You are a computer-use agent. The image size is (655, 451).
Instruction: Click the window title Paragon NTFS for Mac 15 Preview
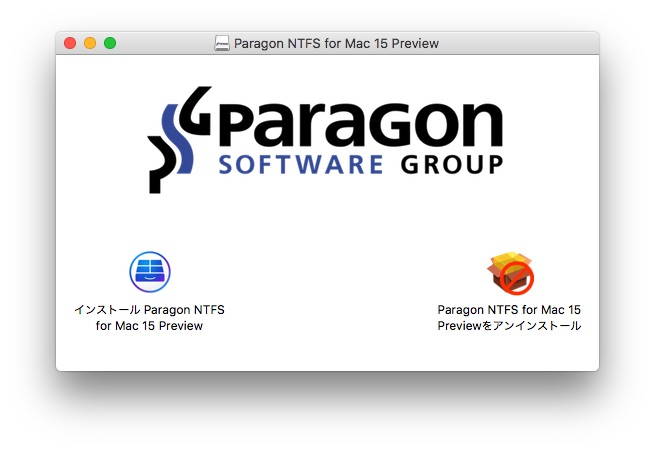336,43
